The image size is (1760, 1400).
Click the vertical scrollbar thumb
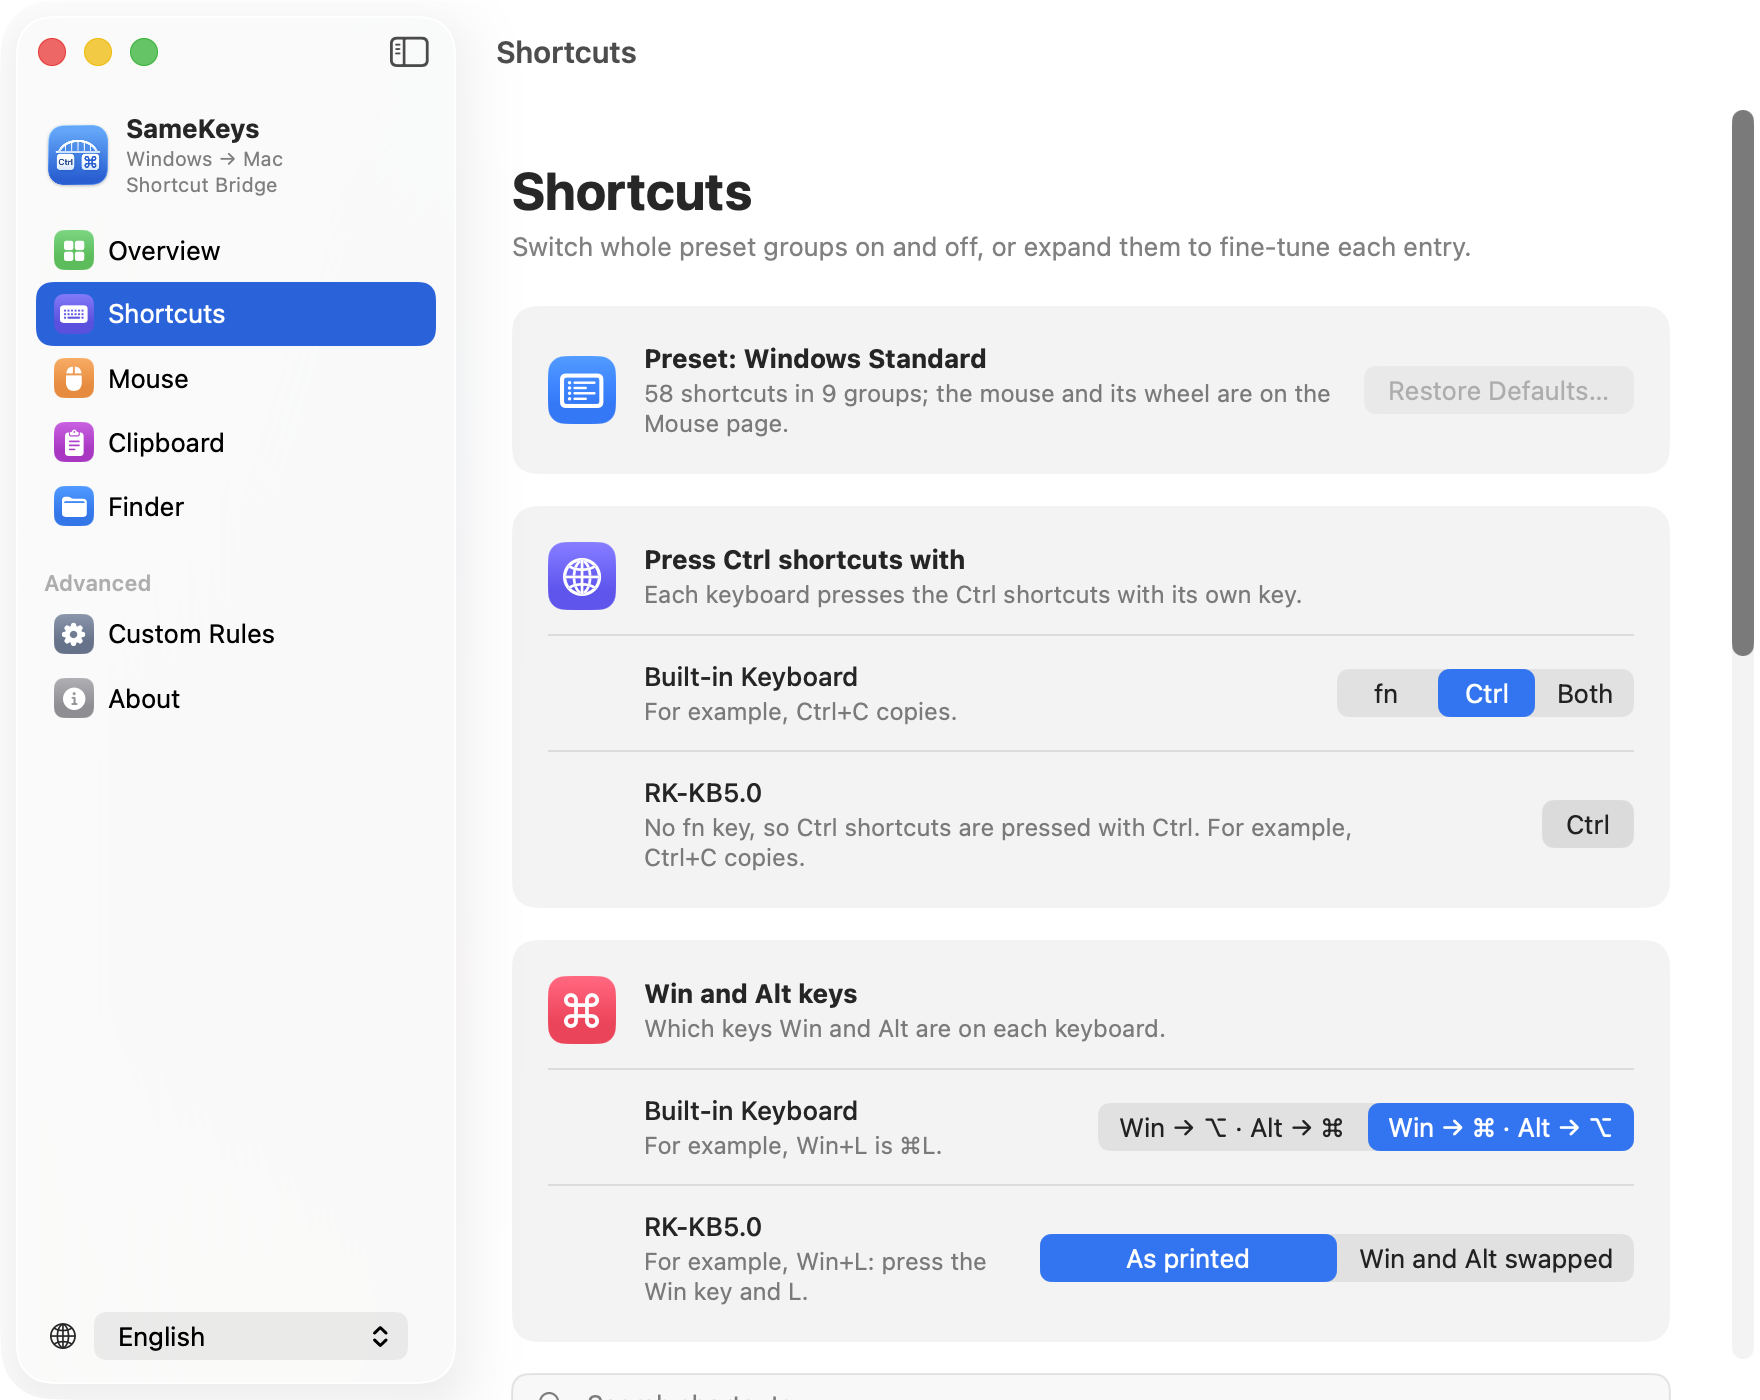[x=1742, y=383]
